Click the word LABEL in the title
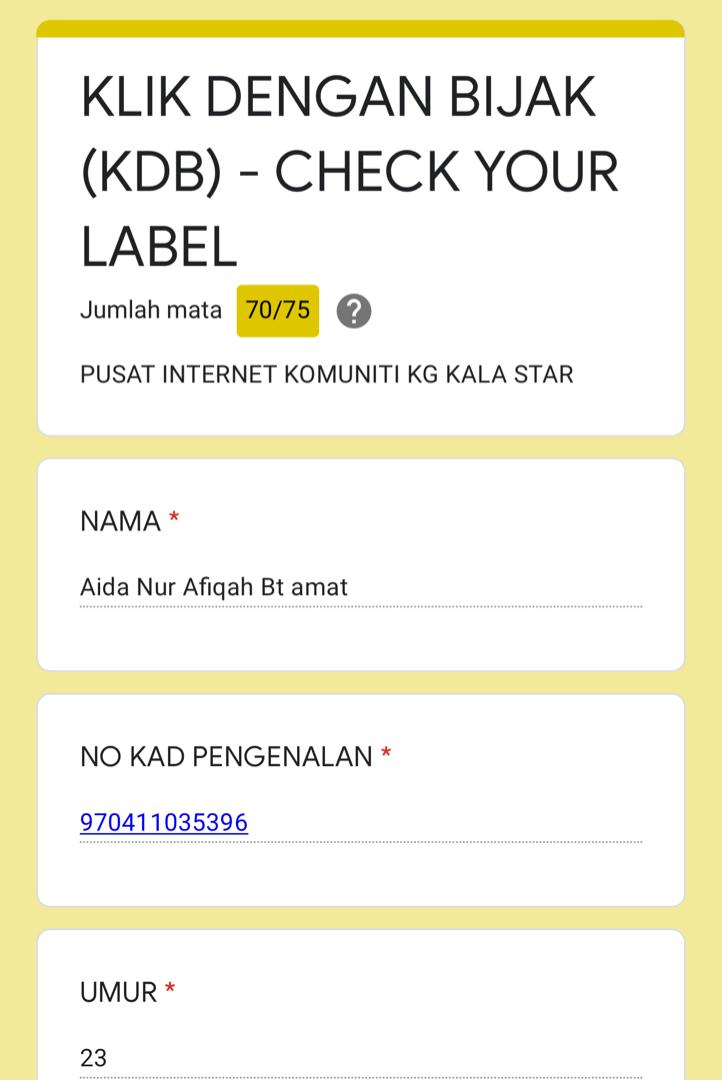The image size is (722, 1080). click(158, 246)
